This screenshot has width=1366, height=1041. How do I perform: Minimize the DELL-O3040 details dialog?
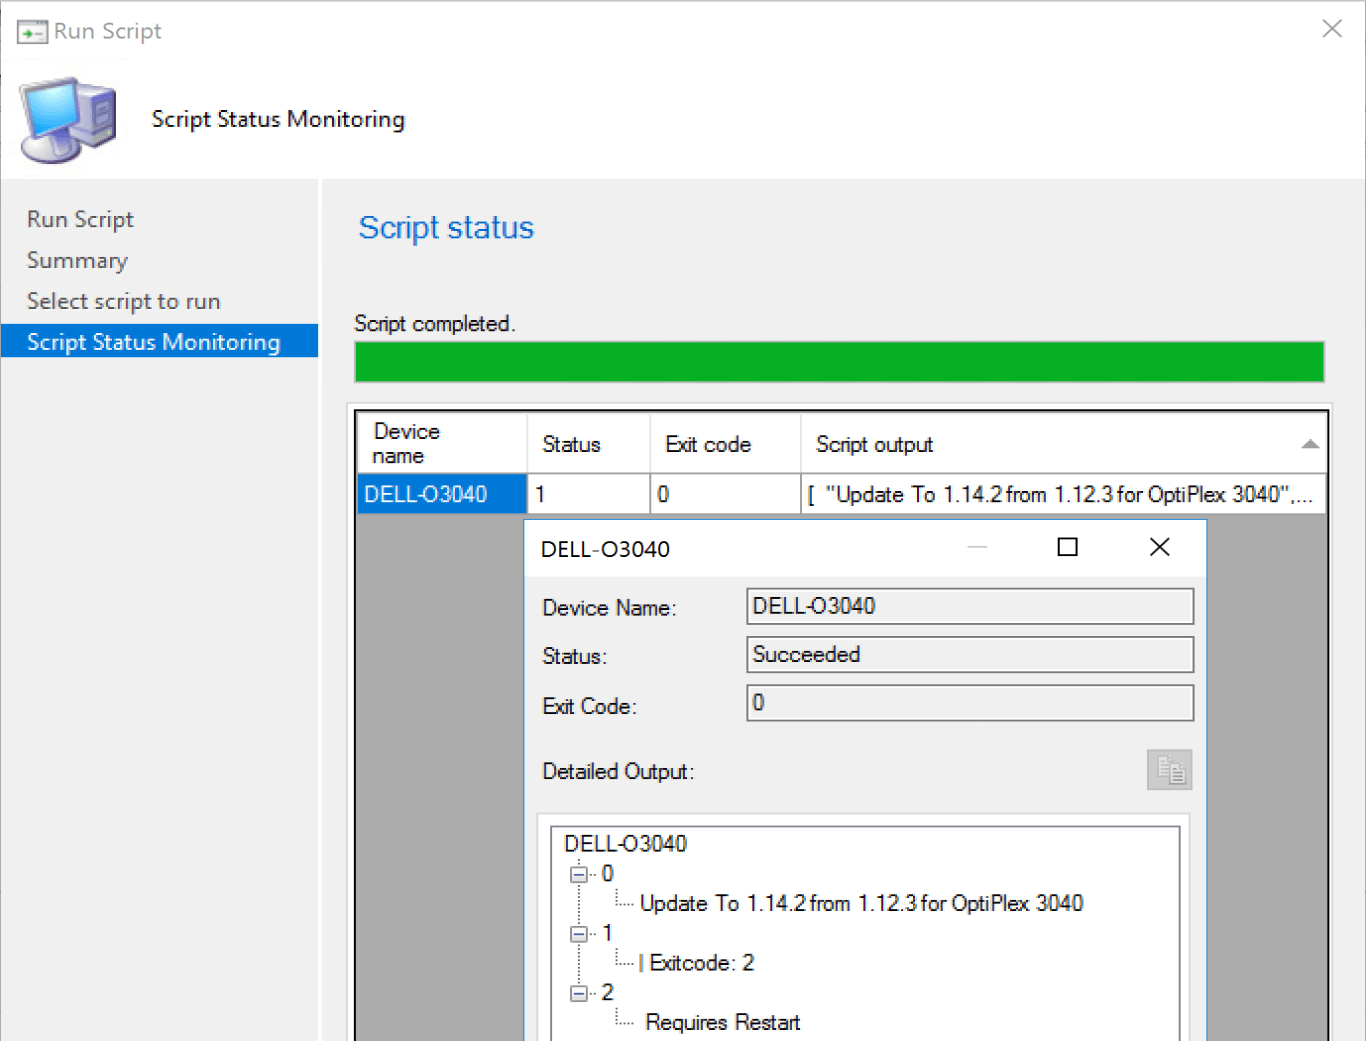pyautogui.click(x=977, y=547)
